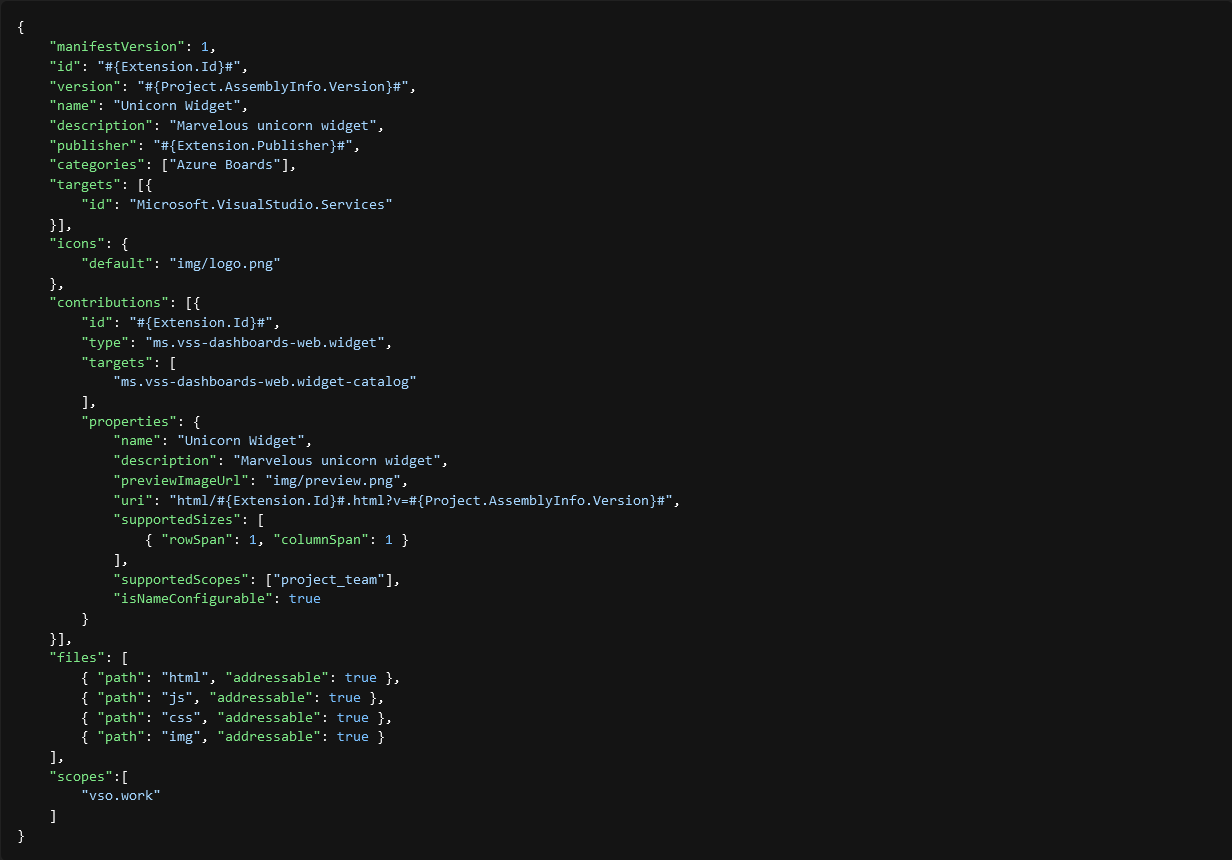
Task: Click the final closing brace of the JSON
Action: (x=21, y=835)
